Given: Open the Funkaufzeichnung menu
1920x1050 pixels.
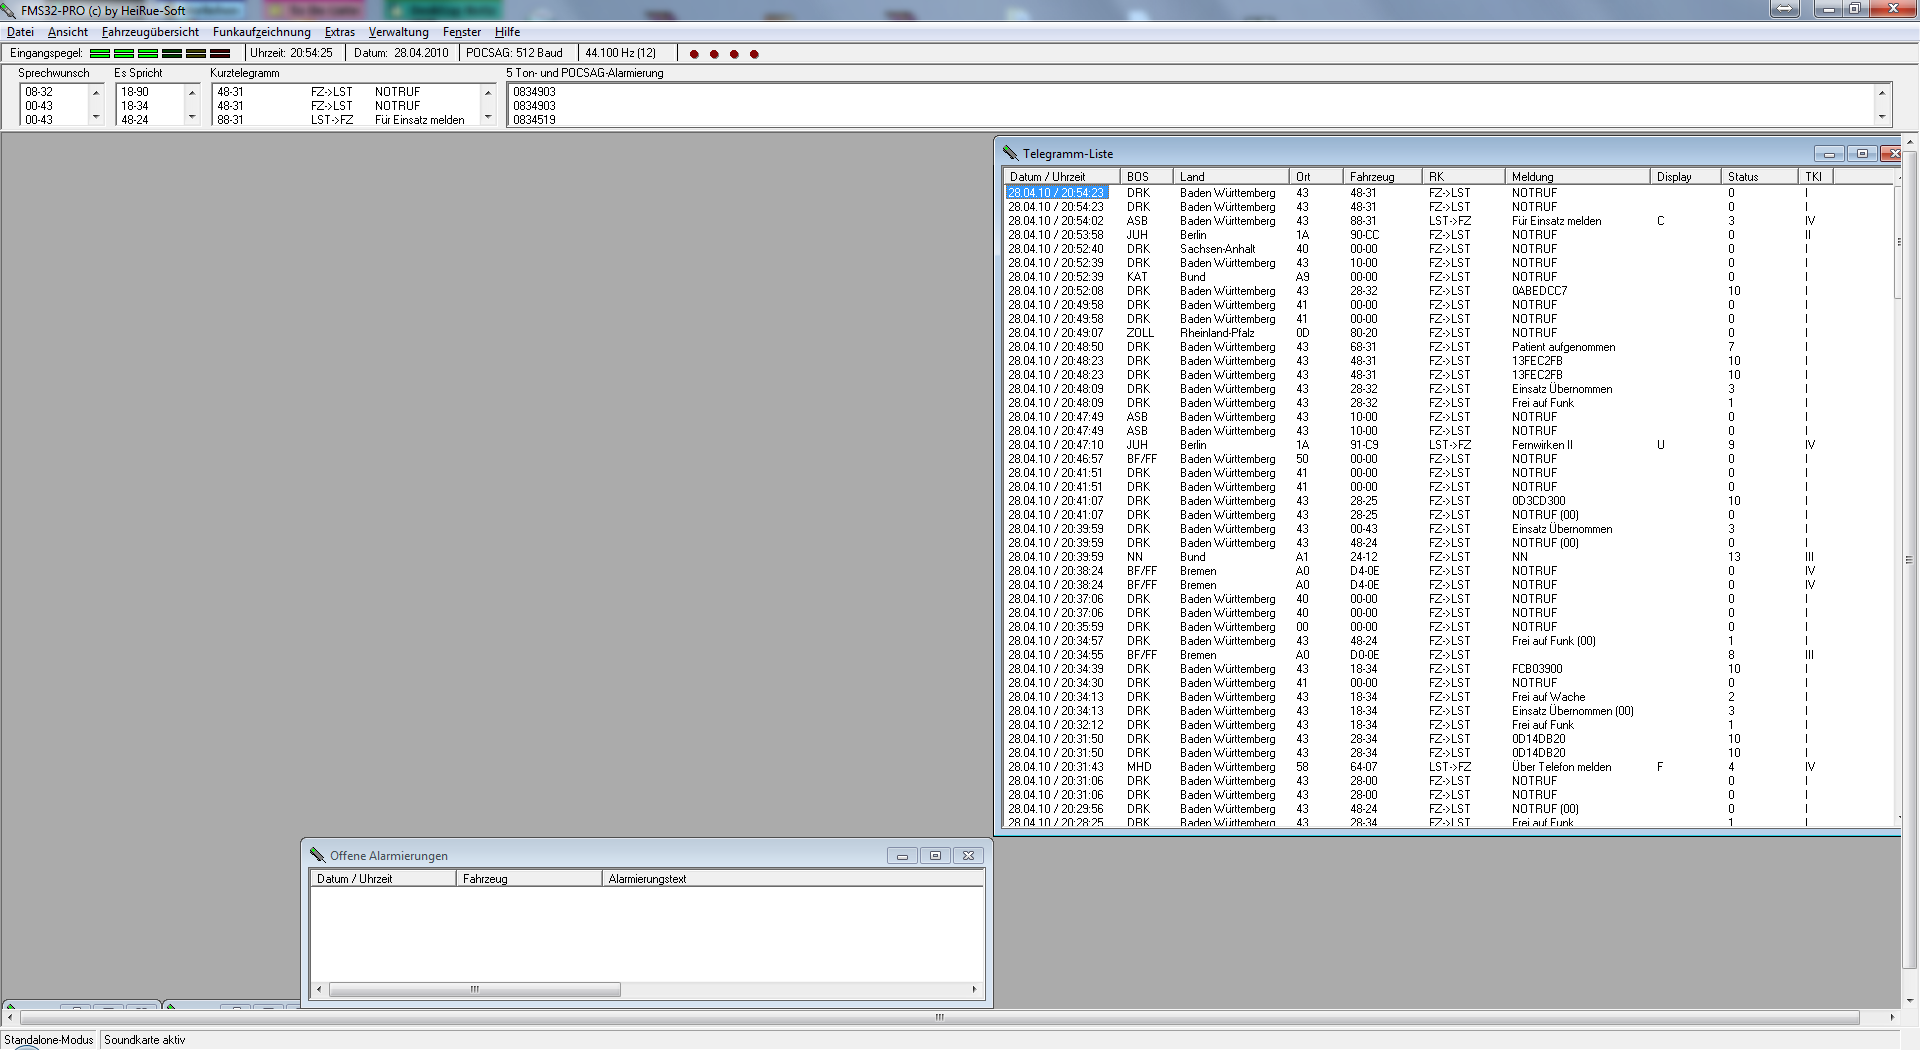Looking at the screenshot, I should [261, 32].
